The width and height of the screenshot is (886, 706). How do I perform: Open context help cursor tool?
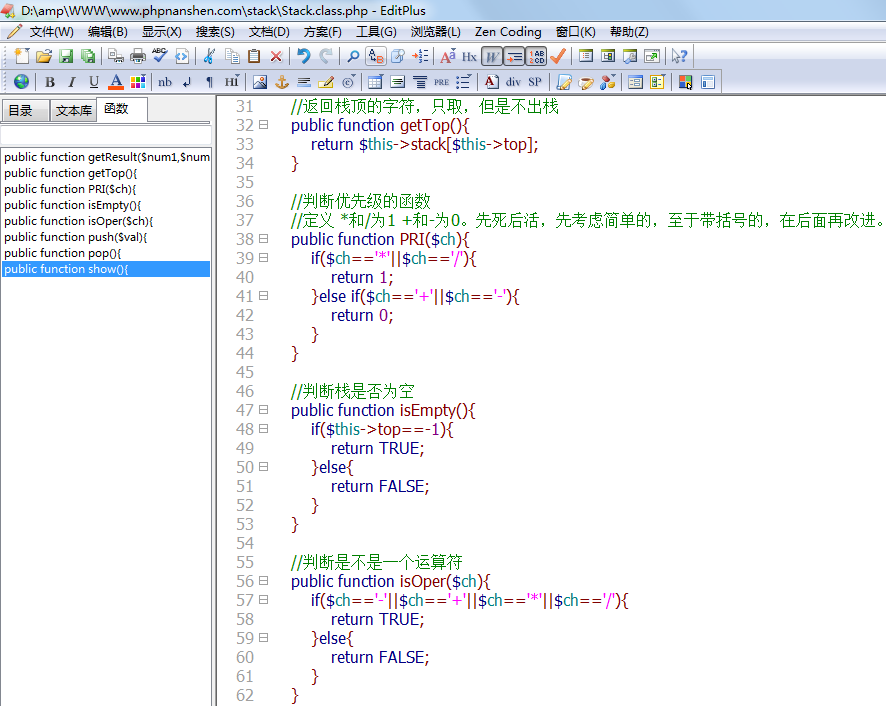679,56
